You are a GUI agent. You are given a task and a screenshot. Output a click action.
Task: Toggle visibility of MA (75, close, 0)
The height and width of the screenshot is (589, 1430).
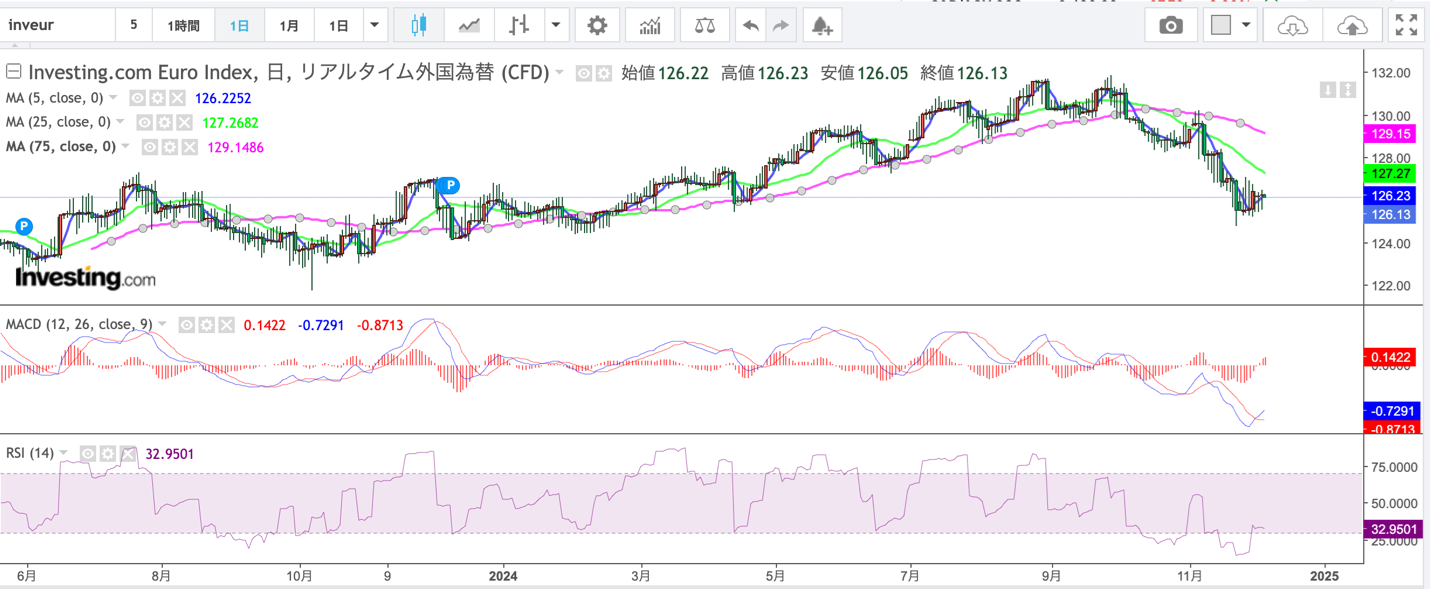(149, 147)
